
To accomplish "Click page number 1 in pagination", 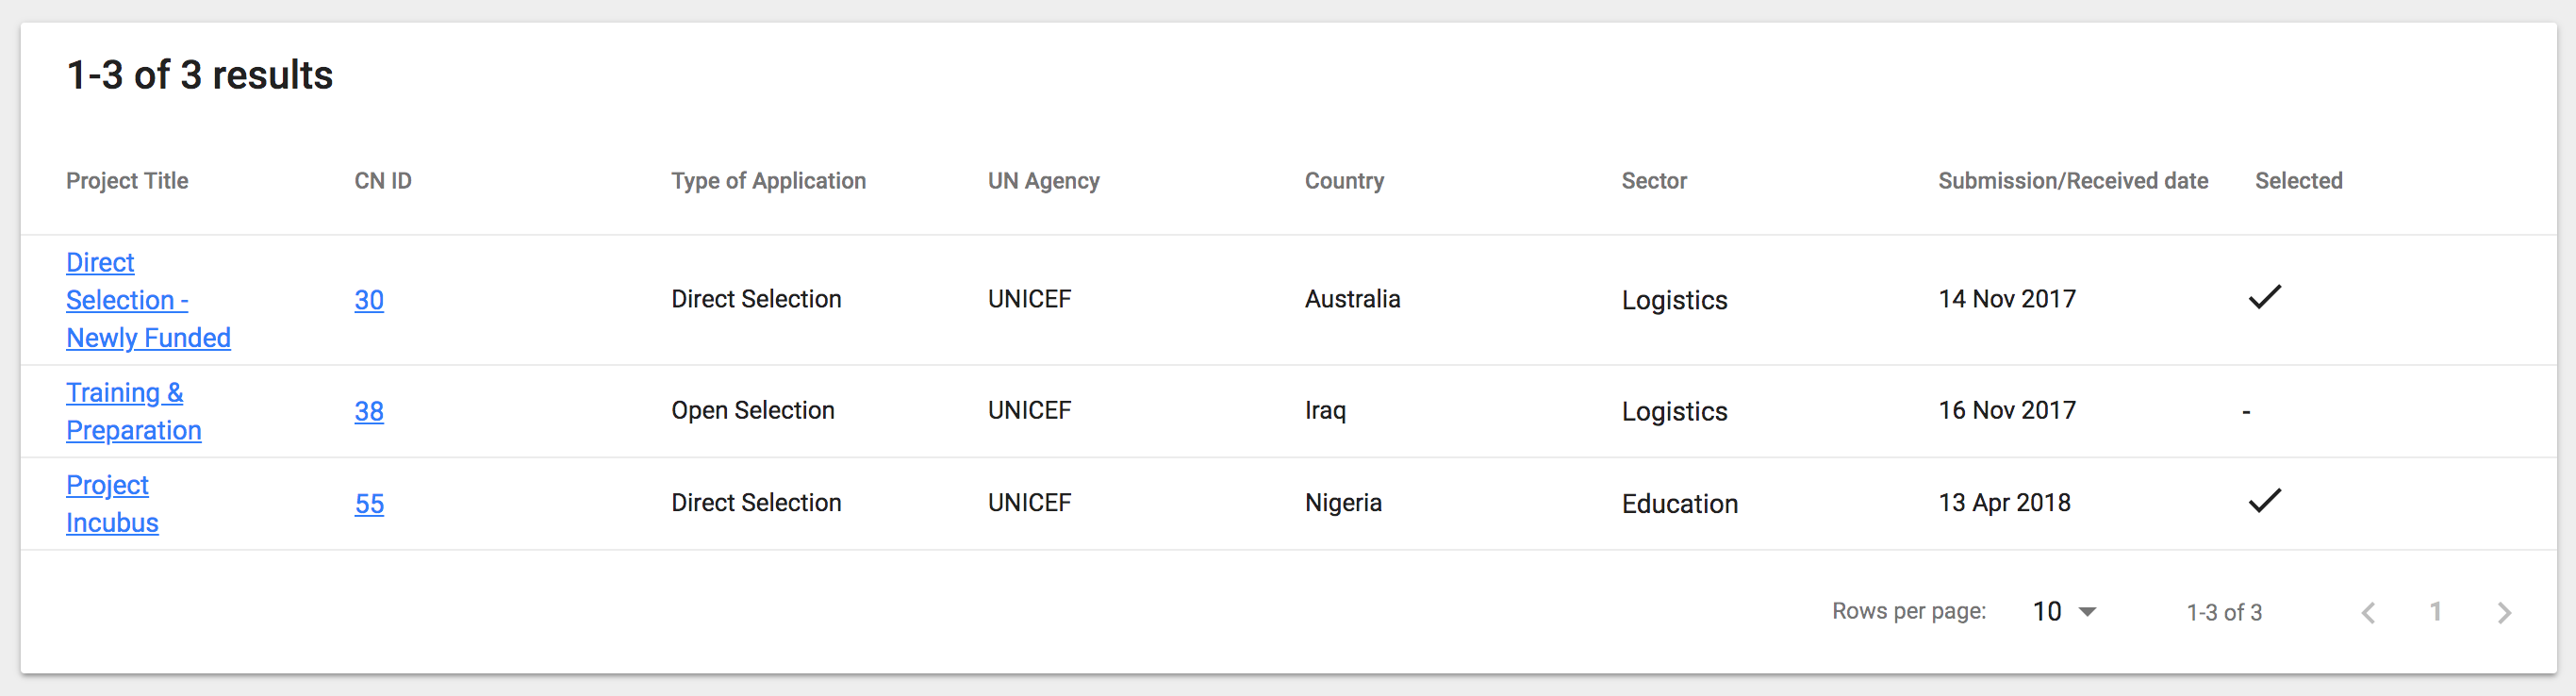I will 2435,611.
